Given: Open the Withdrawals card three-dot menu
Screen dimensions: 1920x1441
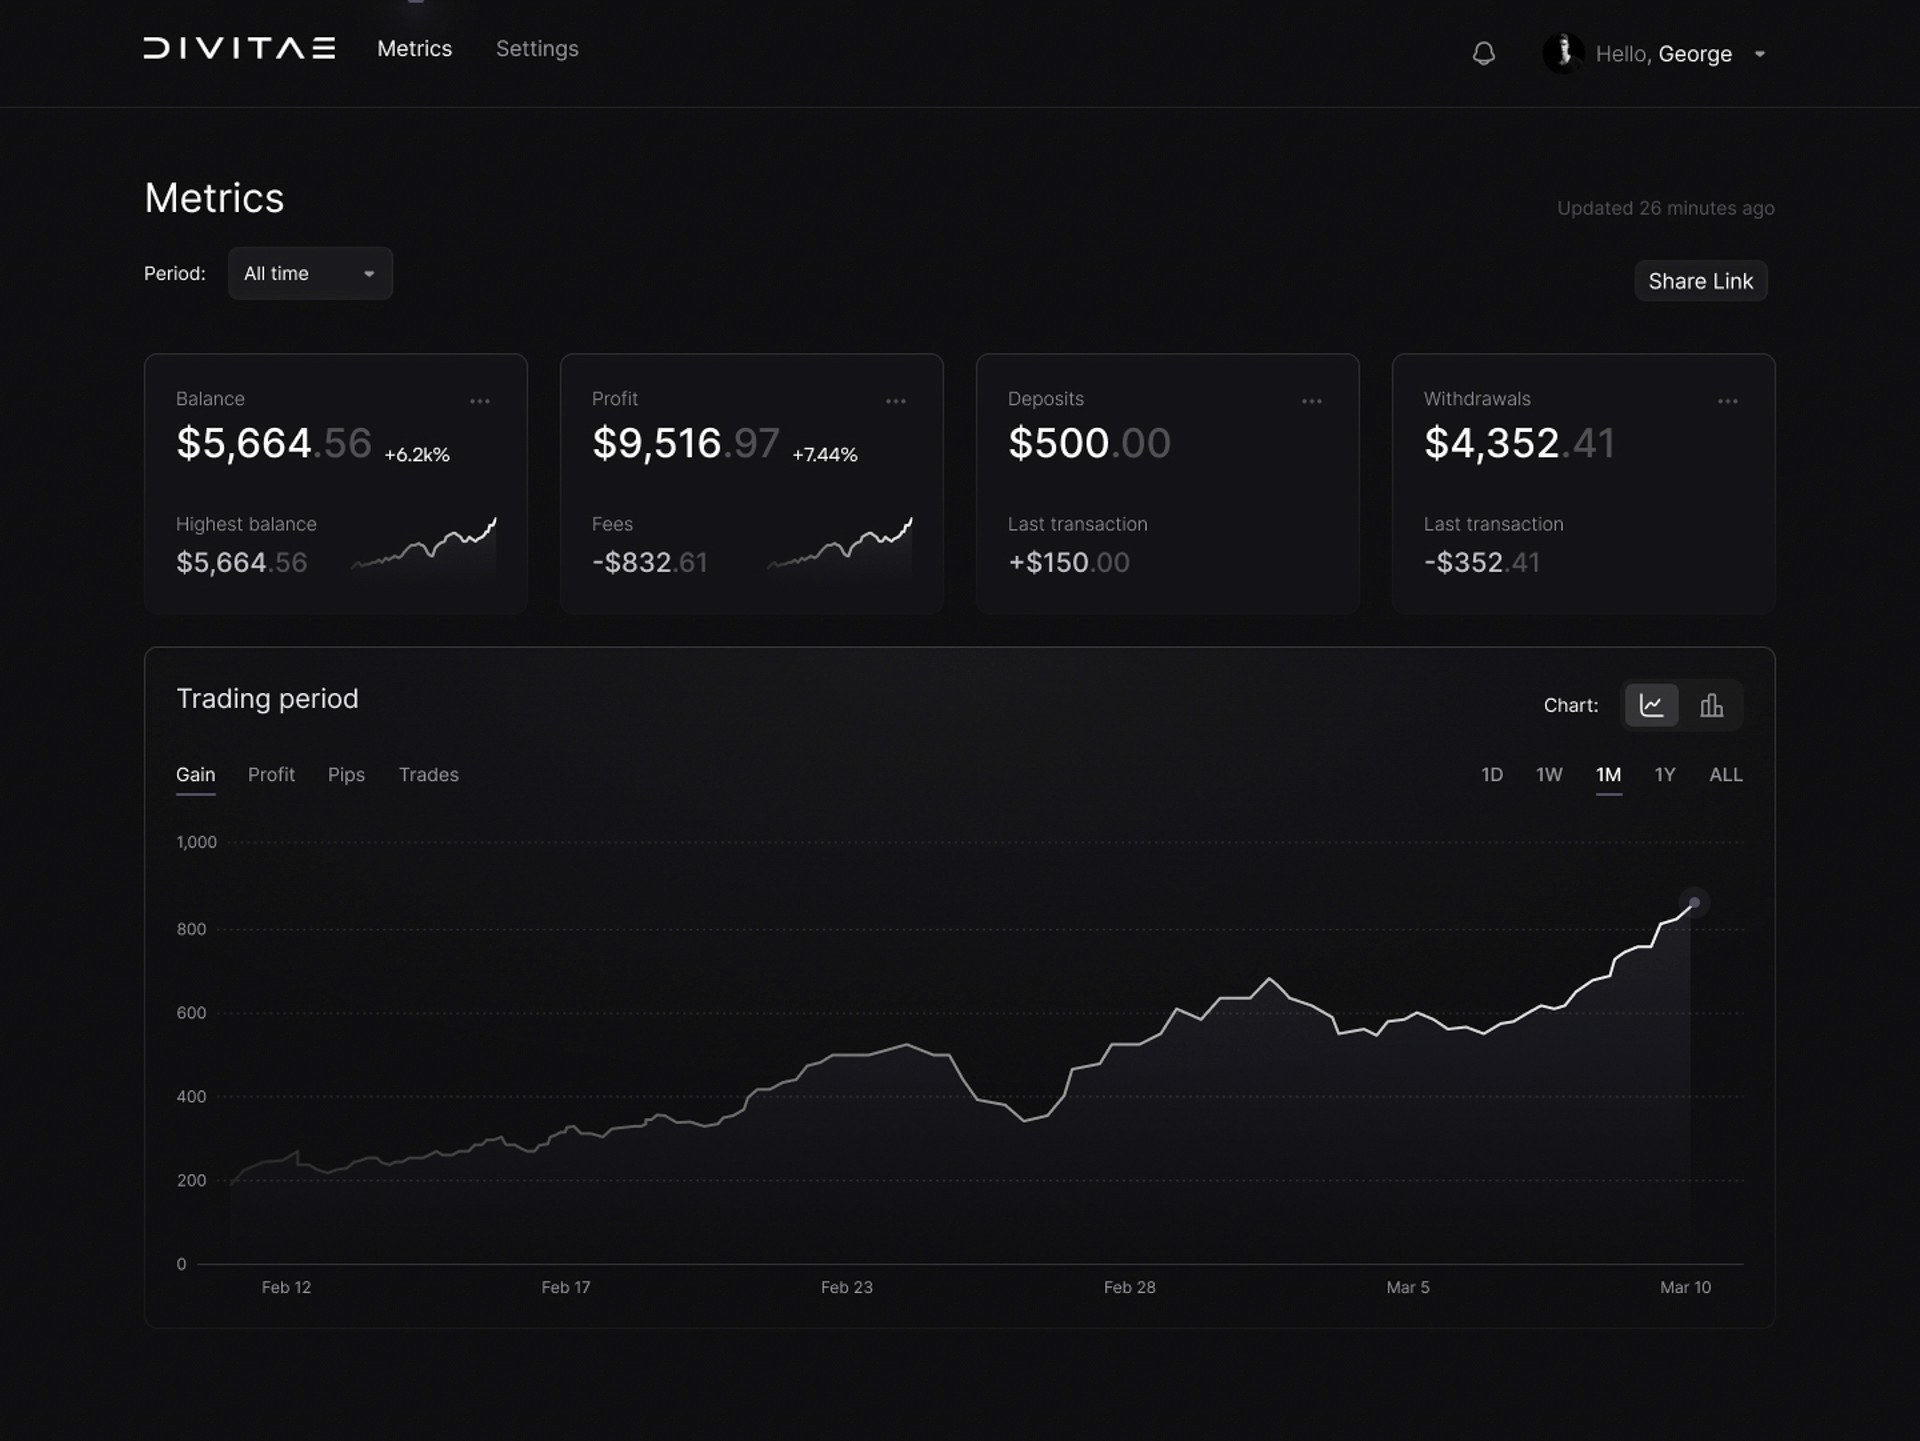Looking at the screenshot, I should [x=1728, y=401].
